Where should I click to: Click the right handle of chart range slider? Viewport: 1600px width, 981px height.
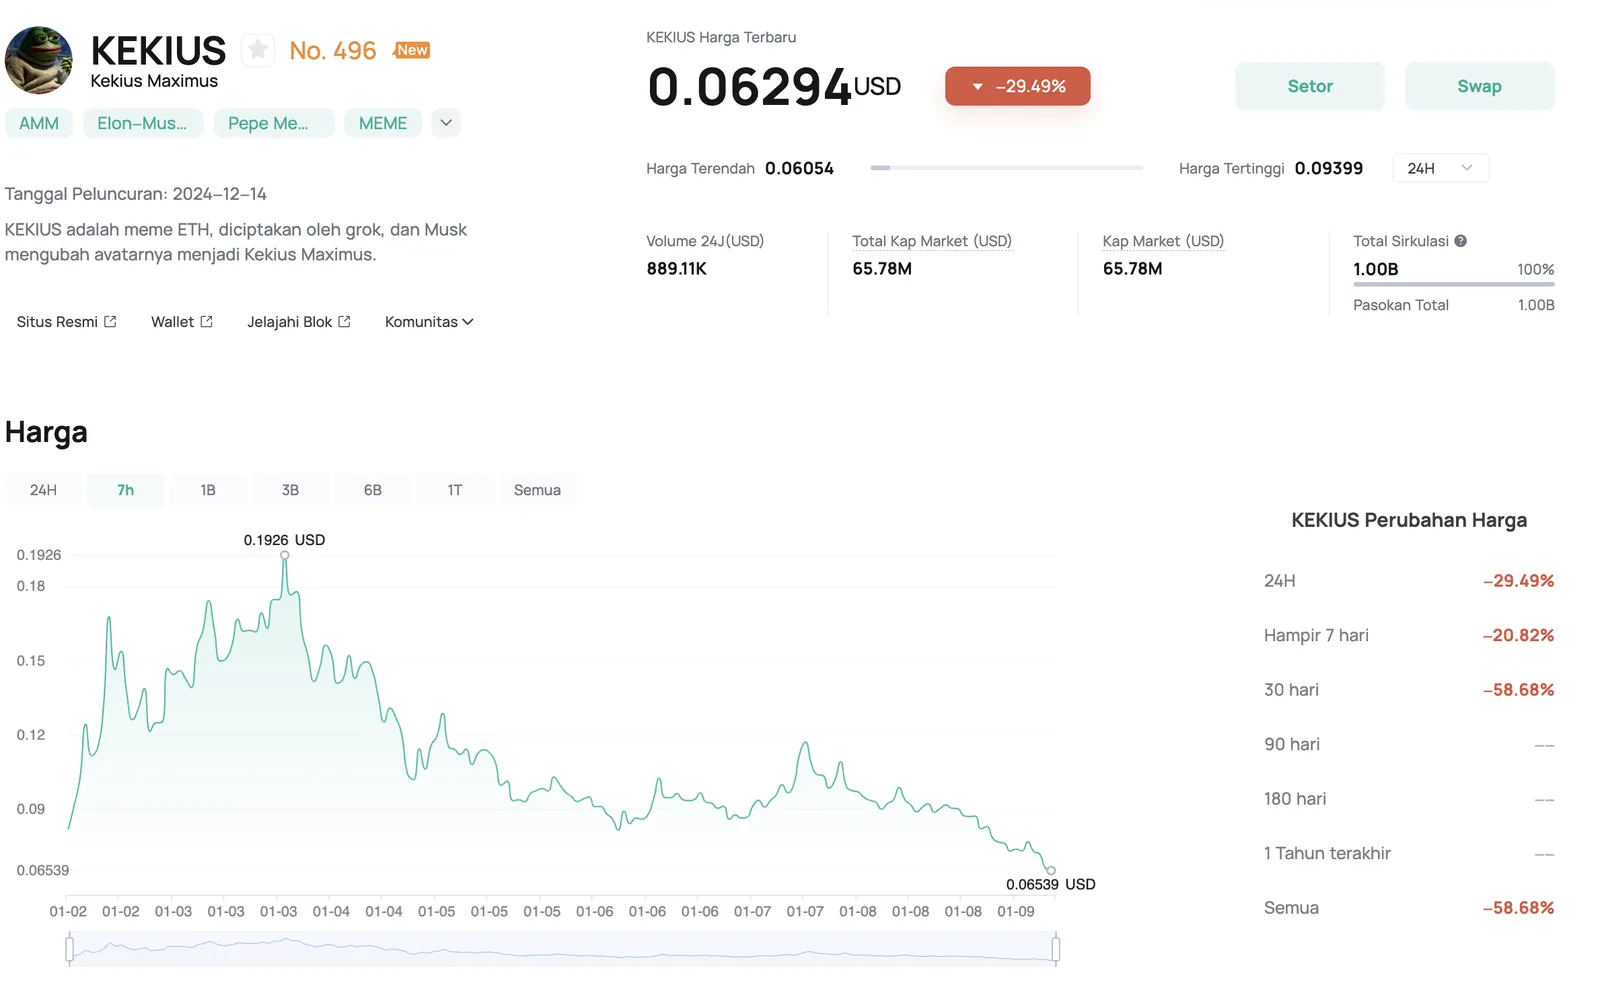point(1056,948)
